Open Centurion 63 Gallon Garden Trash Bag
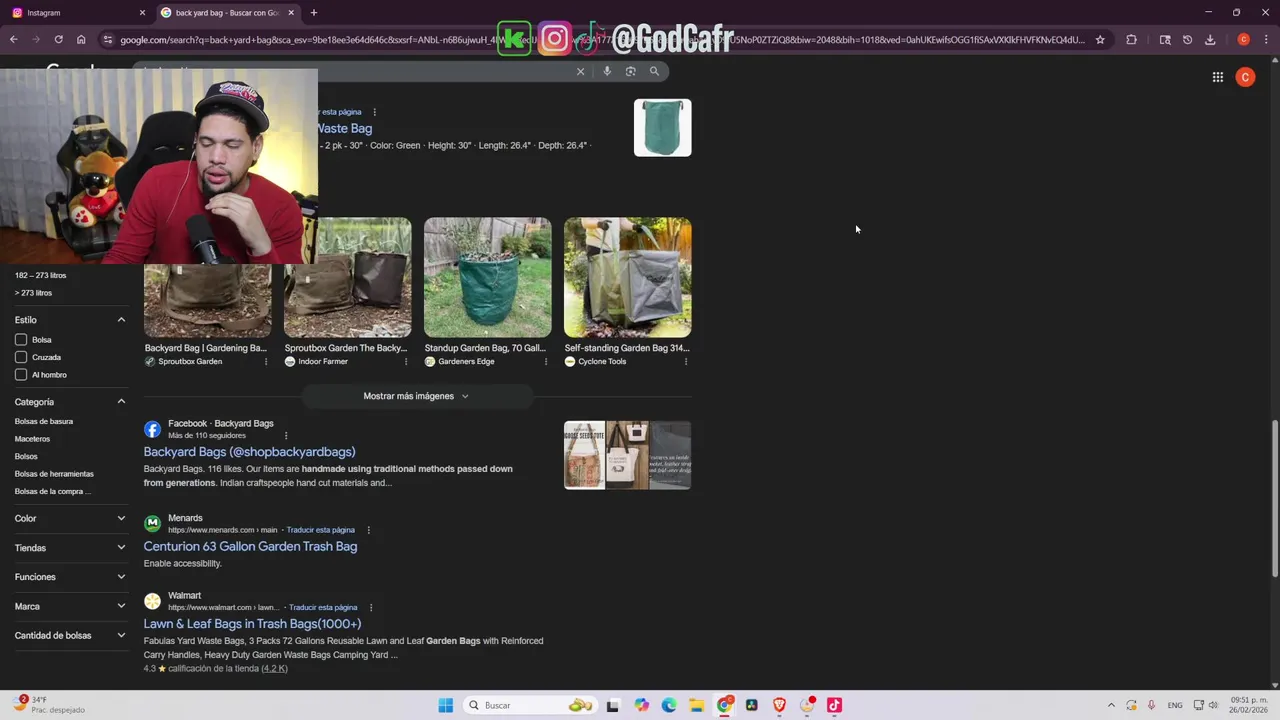The image size is (1280, 720). (x=250, y=546)
